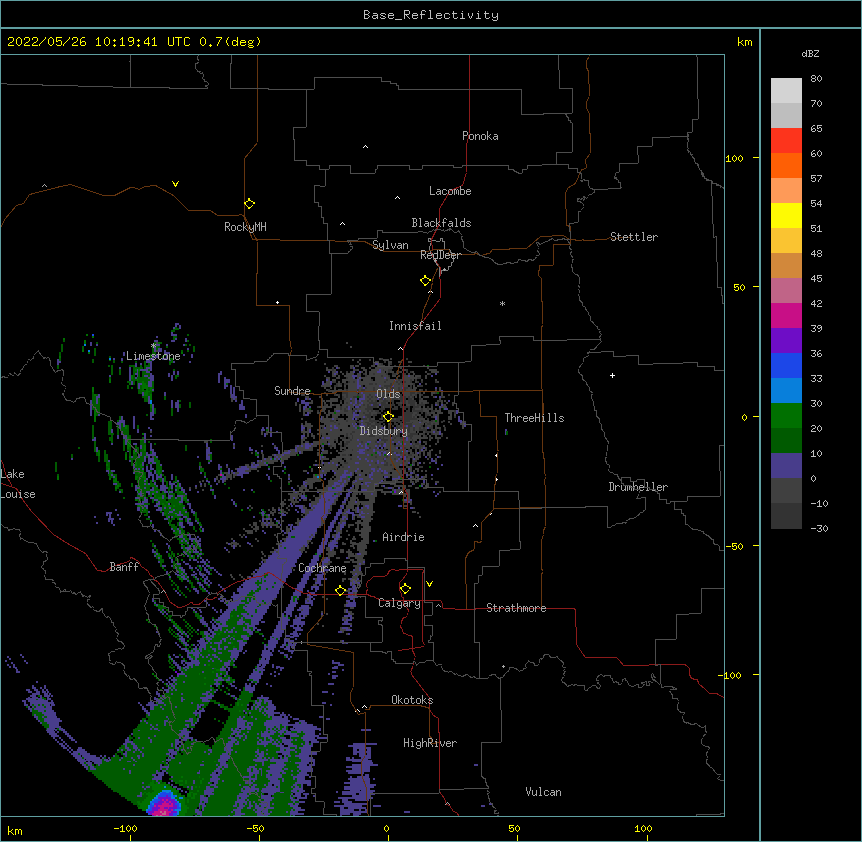Select the purple 36-39 dBZ legend swatch

click(x=786, y=340)
